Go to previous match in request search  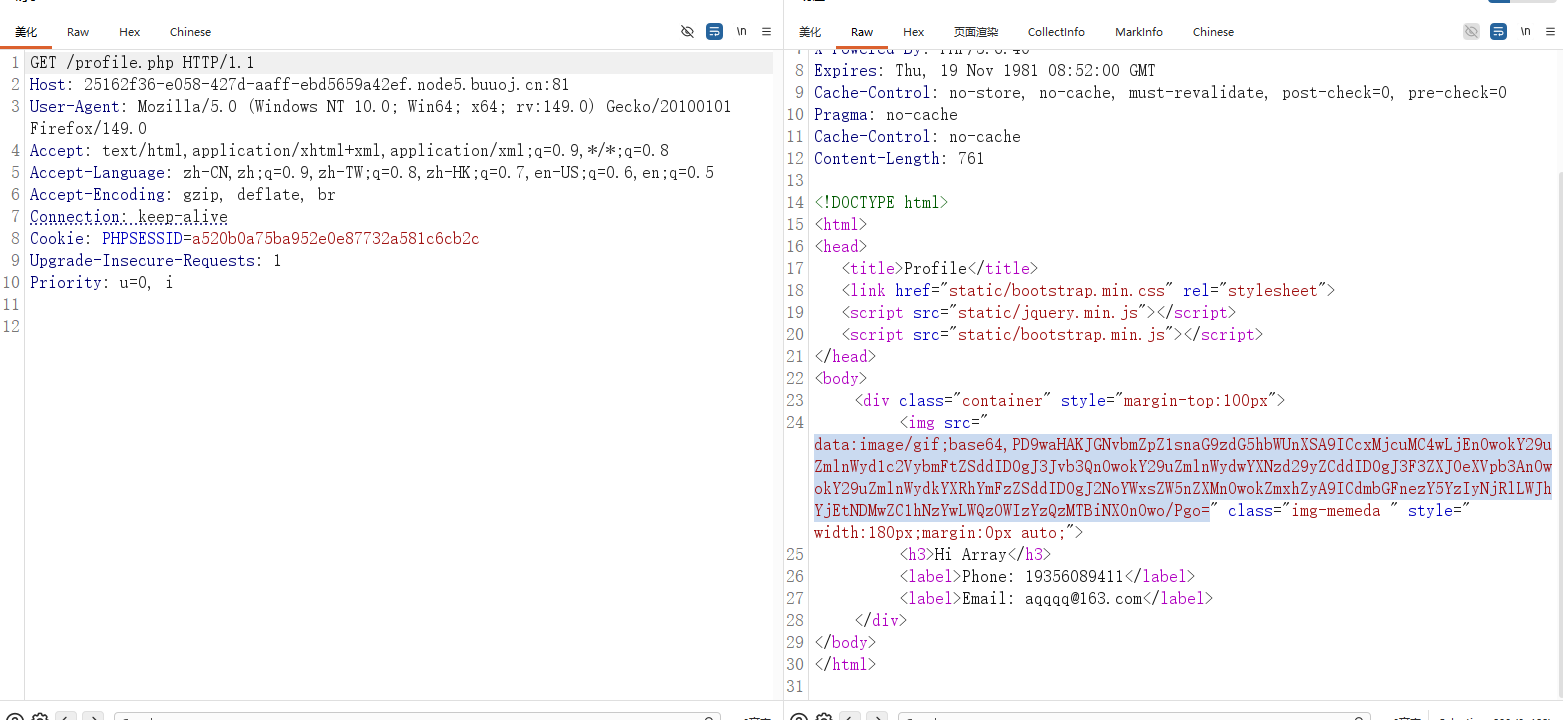66,717
